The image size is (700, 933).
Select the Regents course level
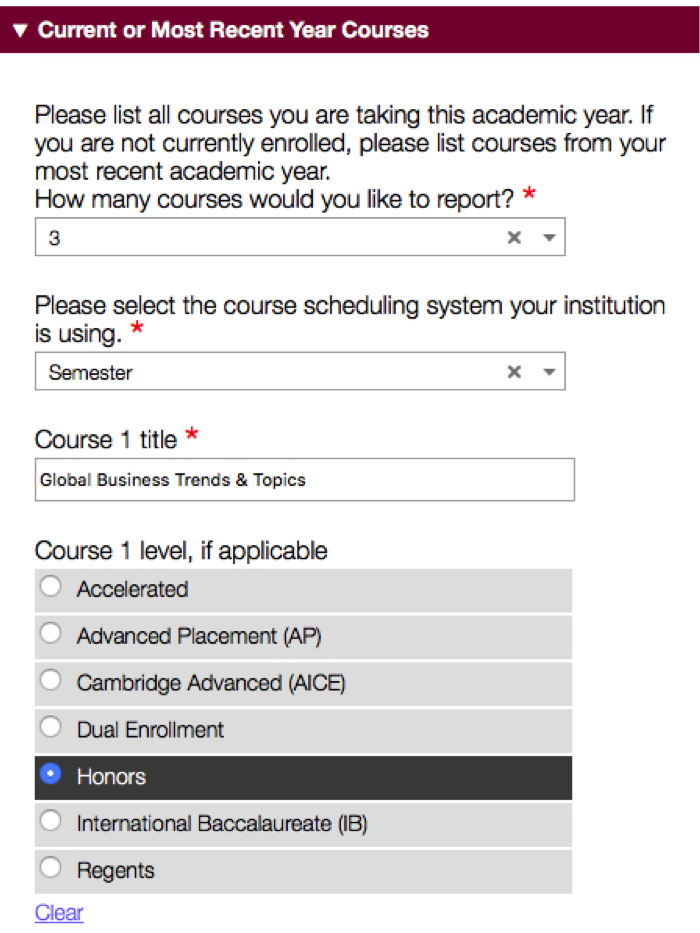point(50,868)
